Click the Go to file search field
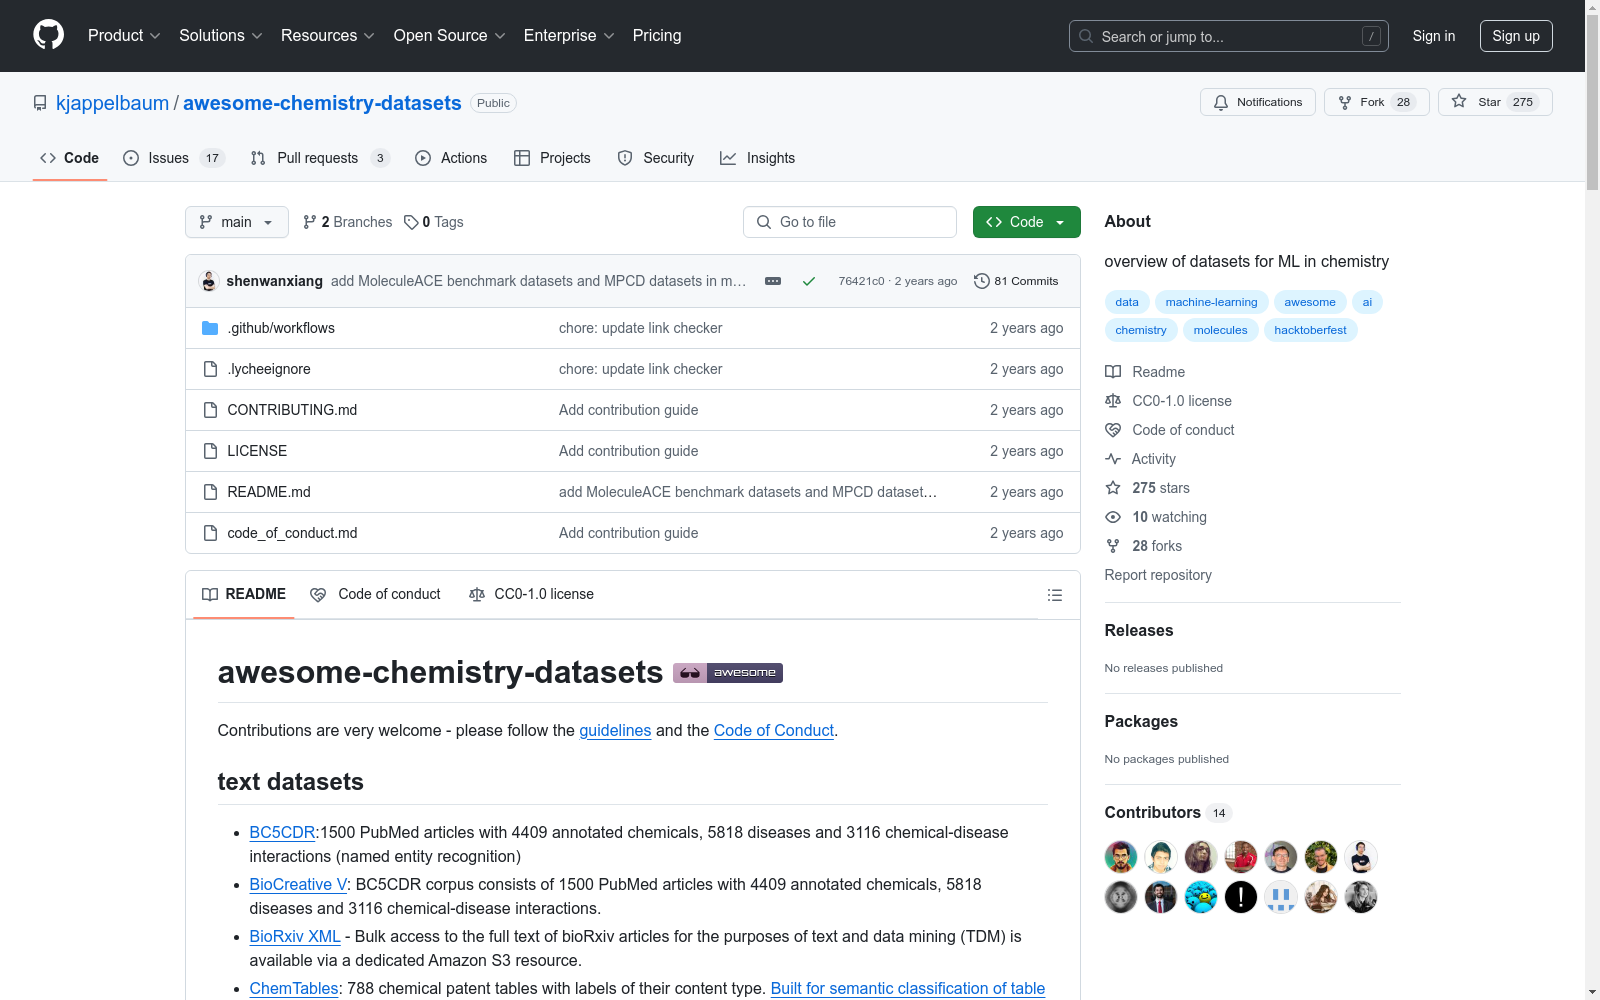The image size is (1600, 1000). coord(850,222)
